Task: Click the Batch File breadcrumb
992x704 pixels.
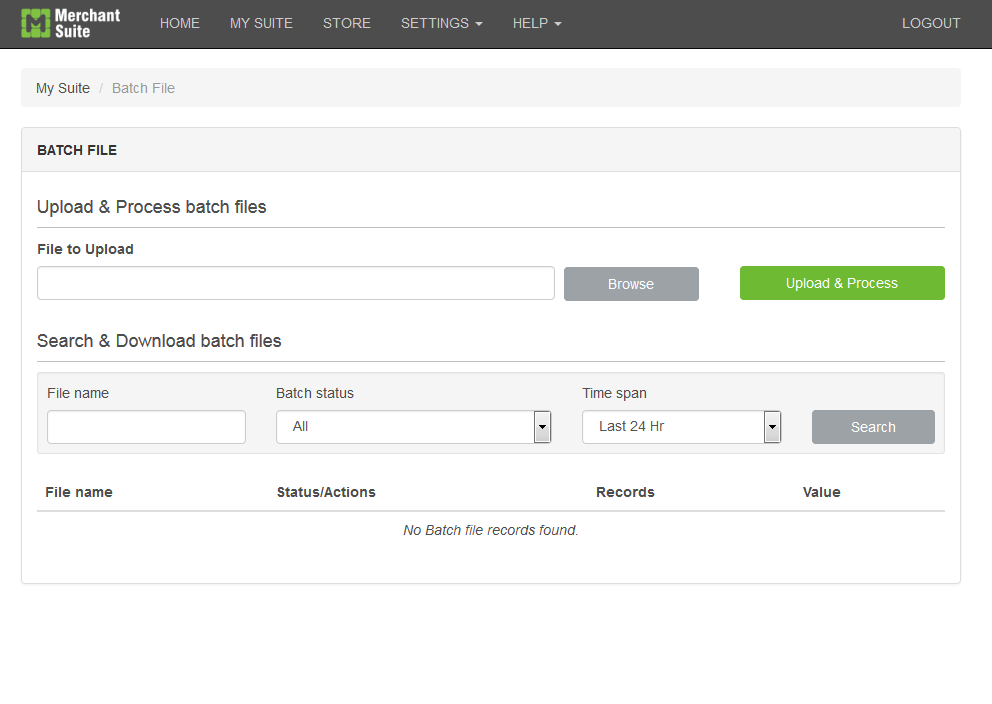Action: (x=144, y=88)
